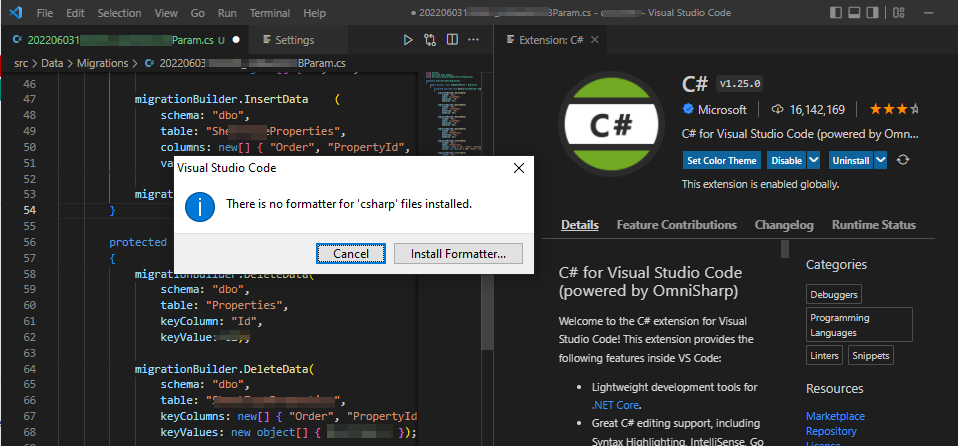The image size is (958, 446).
Task: Open the .NET Core link
Action: click(615, 404)
